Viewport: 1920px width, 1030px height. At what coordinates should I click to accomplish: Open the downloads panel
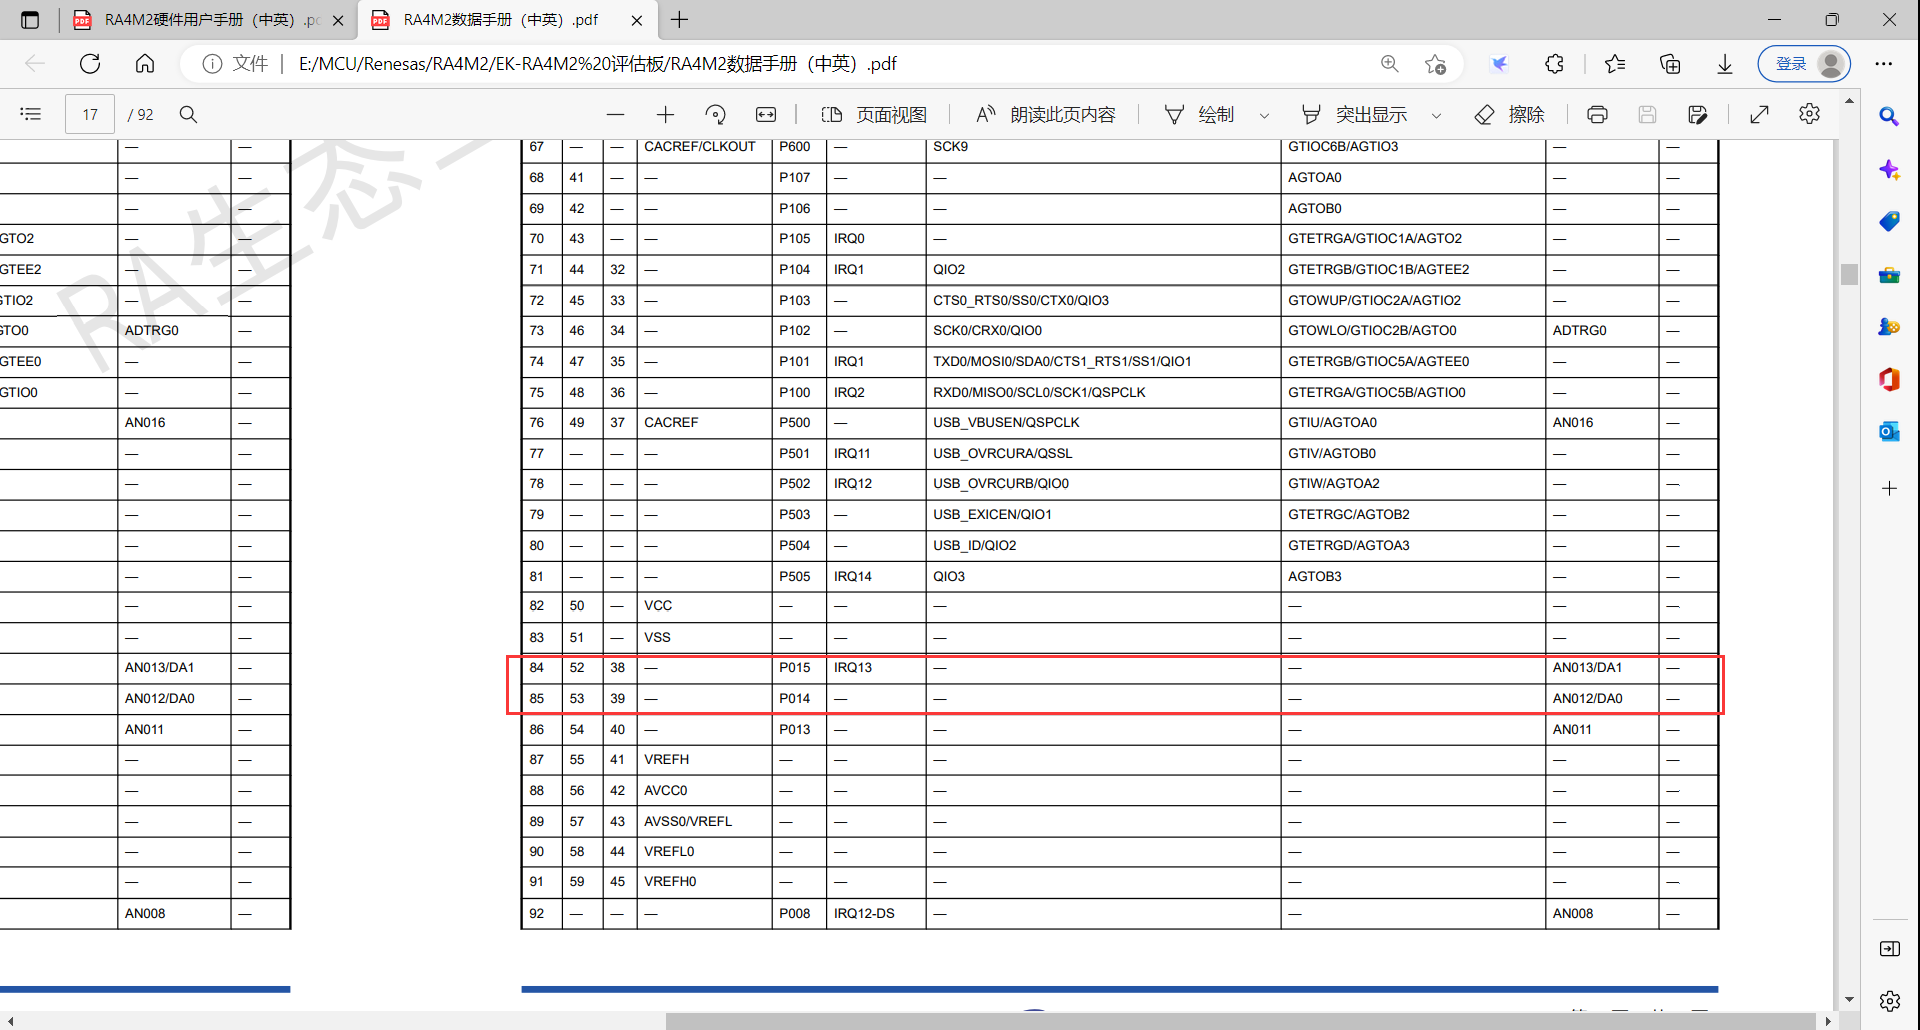pos(1725,64)
